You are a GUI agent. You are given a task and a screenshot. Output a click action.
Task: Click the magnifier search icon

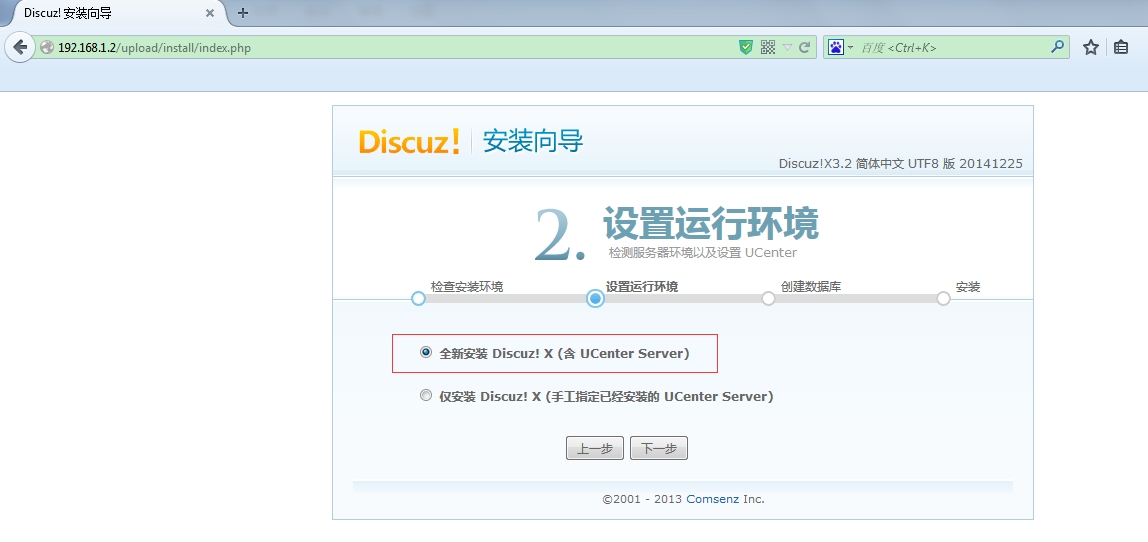[1056, 47]
